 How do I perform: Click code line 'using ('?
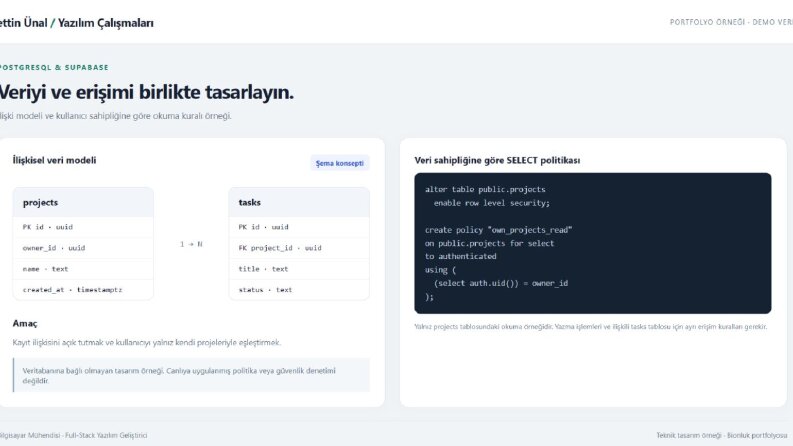pos(440,270)
